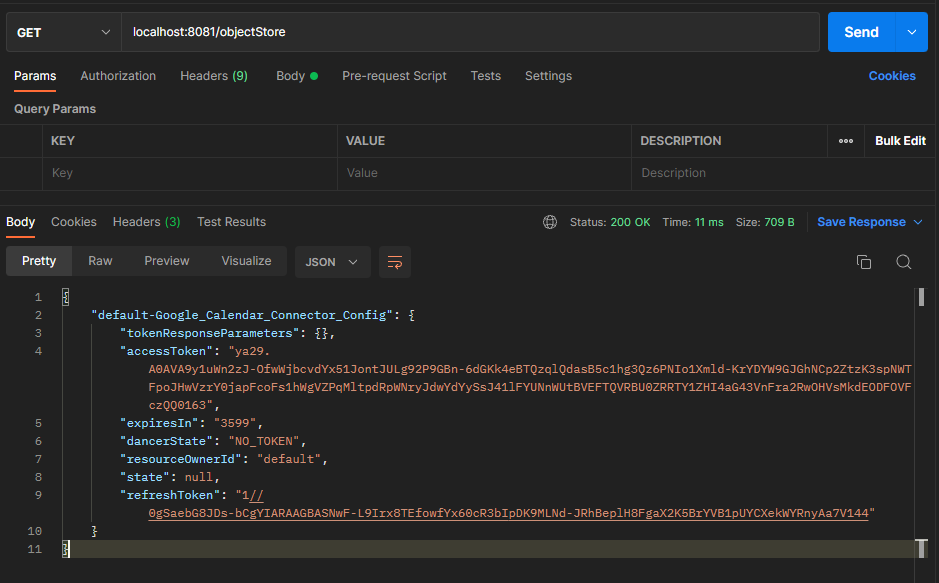
Task: Click the "NO_TOKEN" value text
Action: coord(264,441)
